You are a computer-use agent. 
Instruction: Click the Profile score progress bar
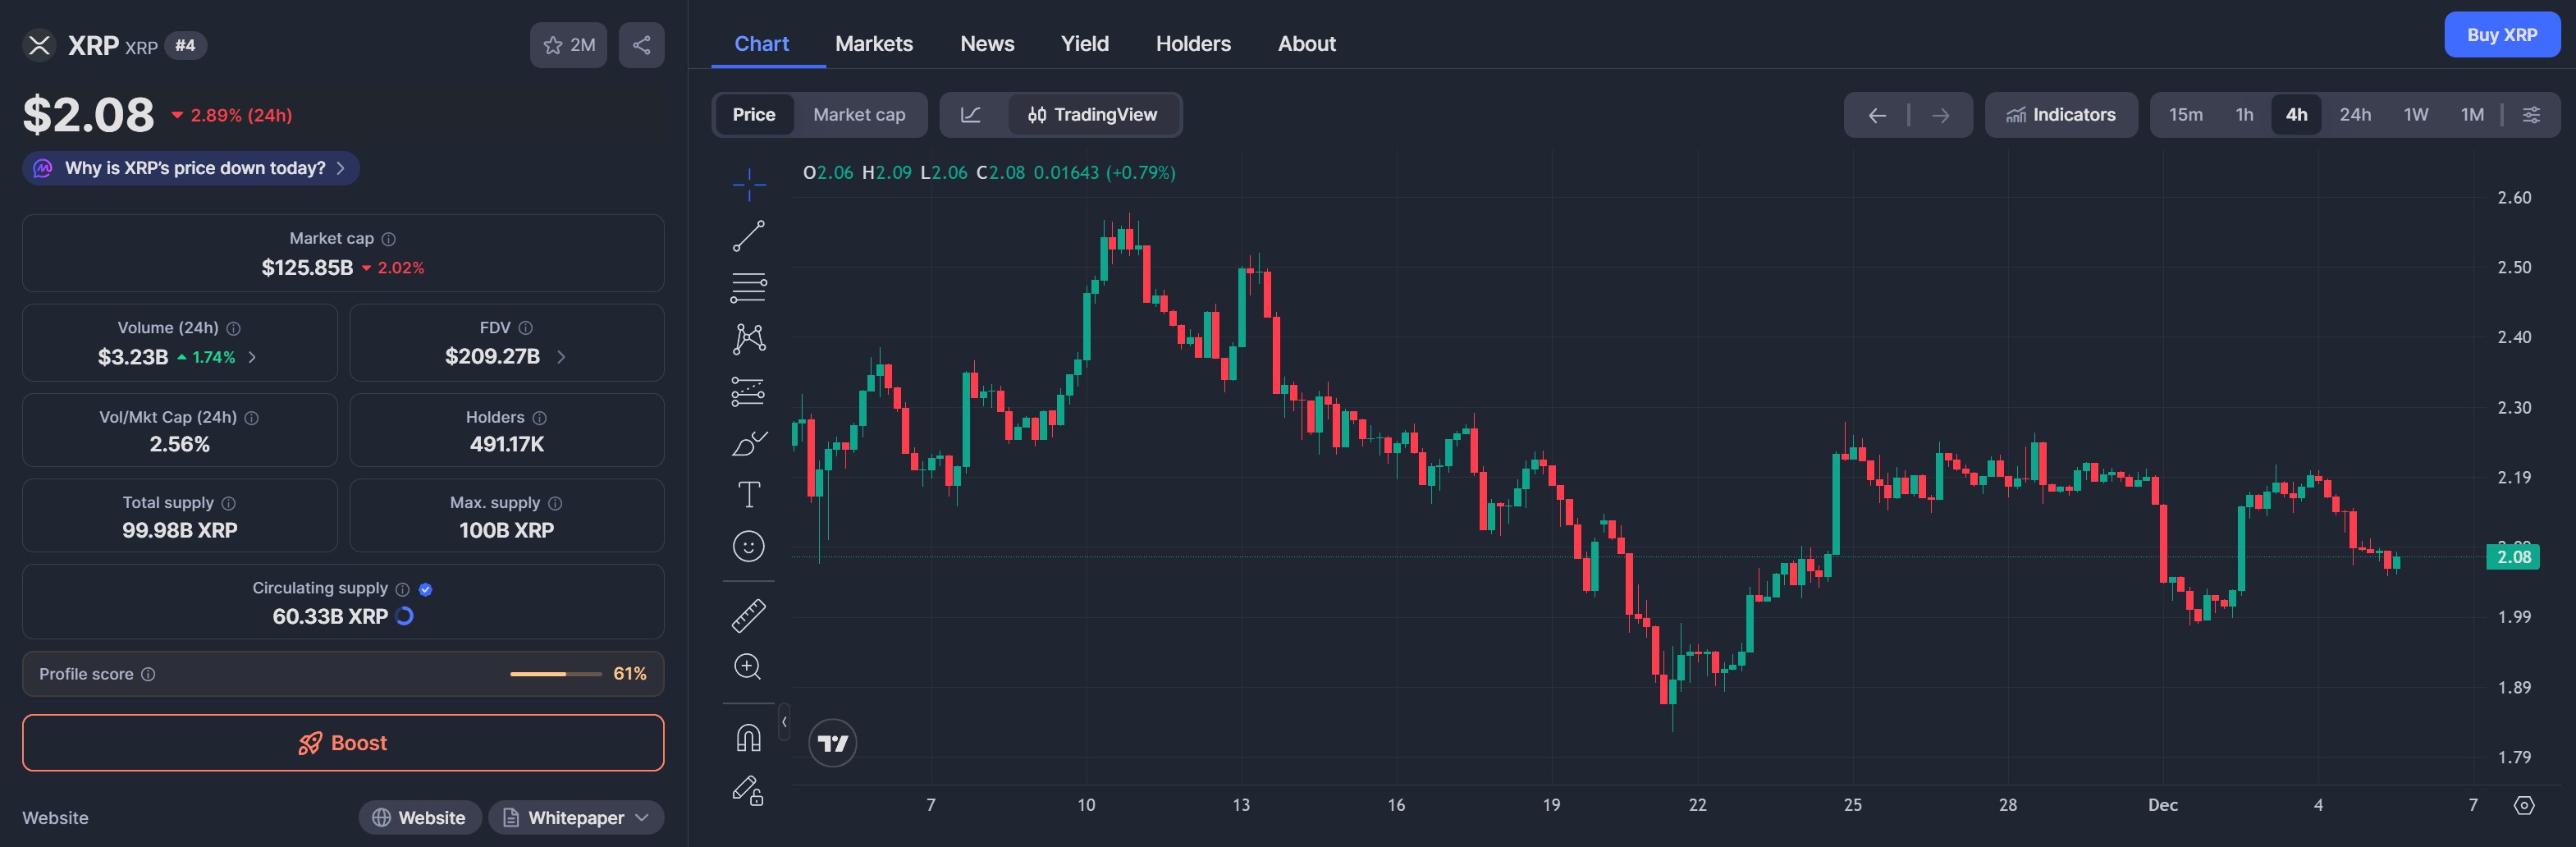[555, 674]
